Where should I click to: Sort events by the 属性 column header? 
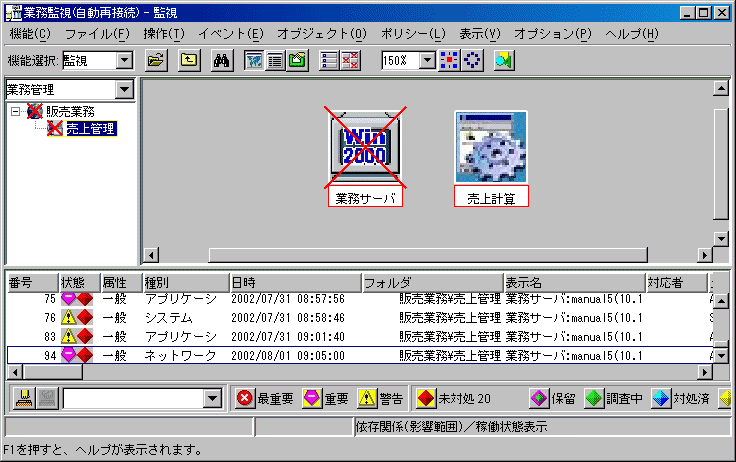point(122,283)
